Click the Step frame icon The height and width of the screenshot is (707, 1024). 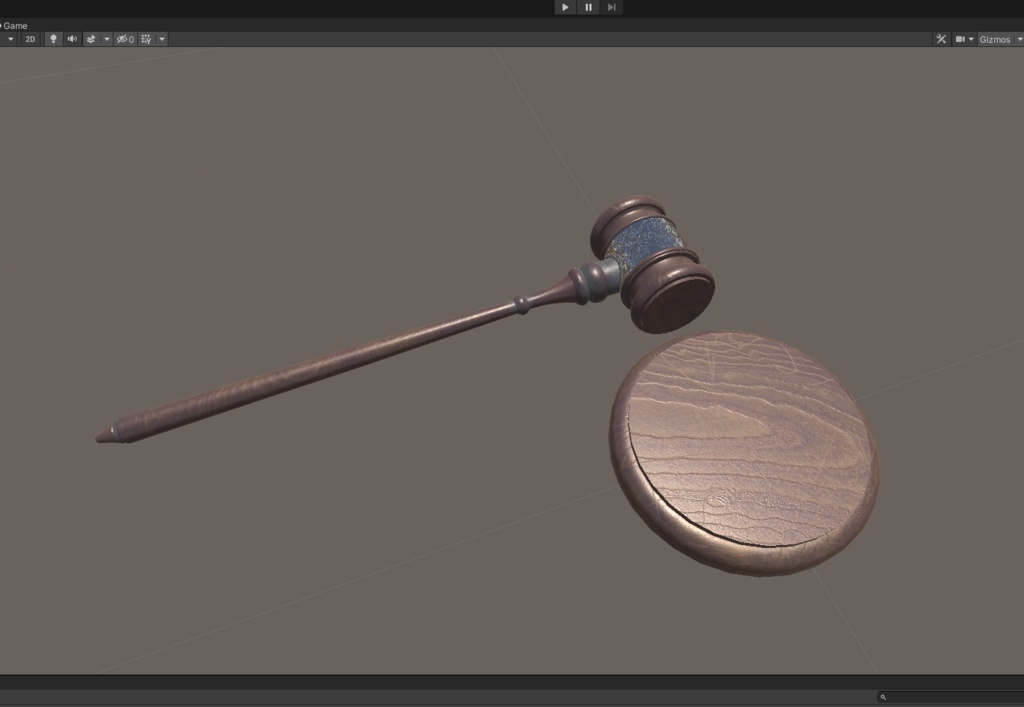(612, 7)
